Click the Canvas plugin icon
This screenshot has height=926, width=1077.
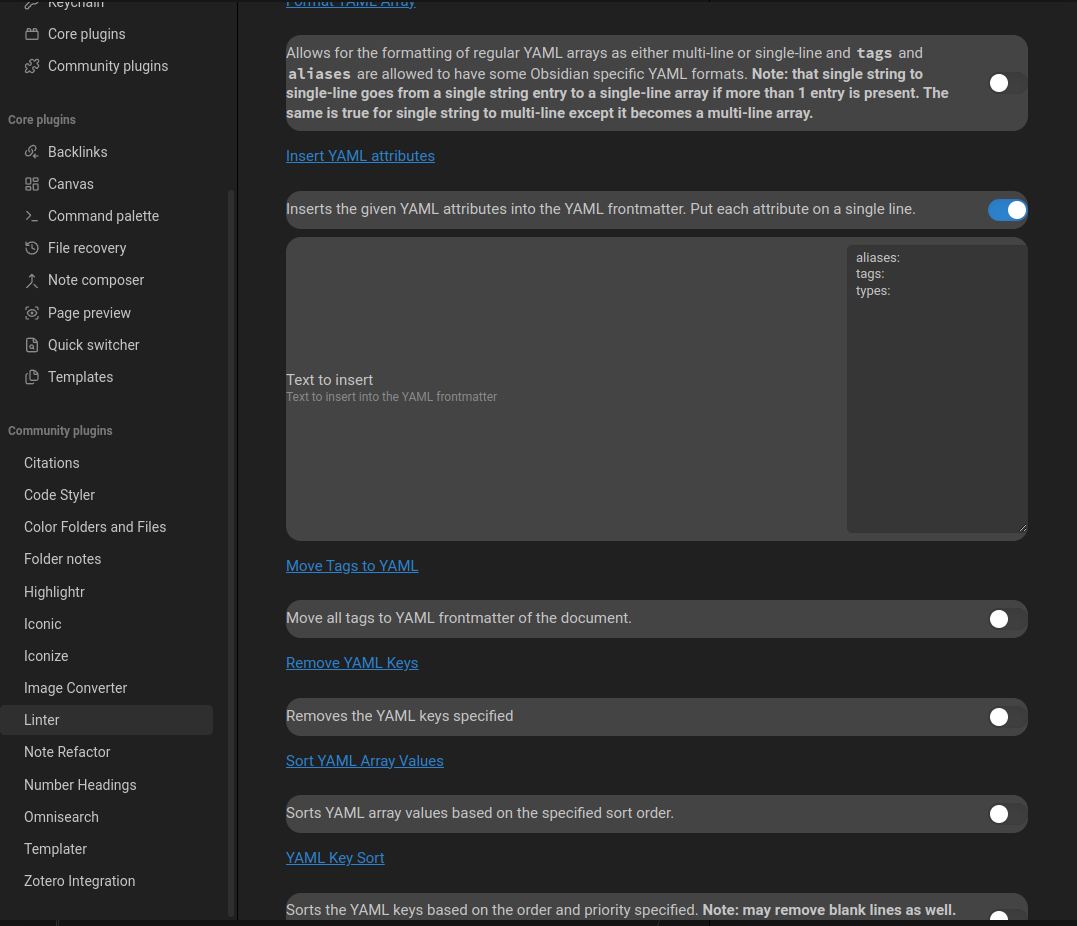32,184
